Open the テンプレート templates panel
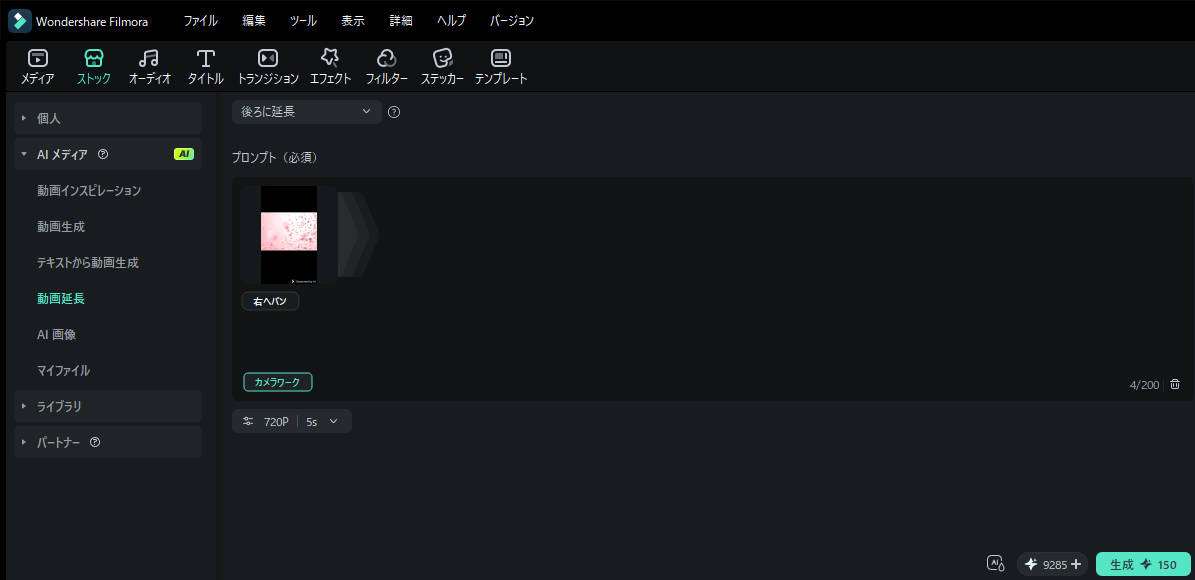1195x580 pixels. tap(501, 66)
